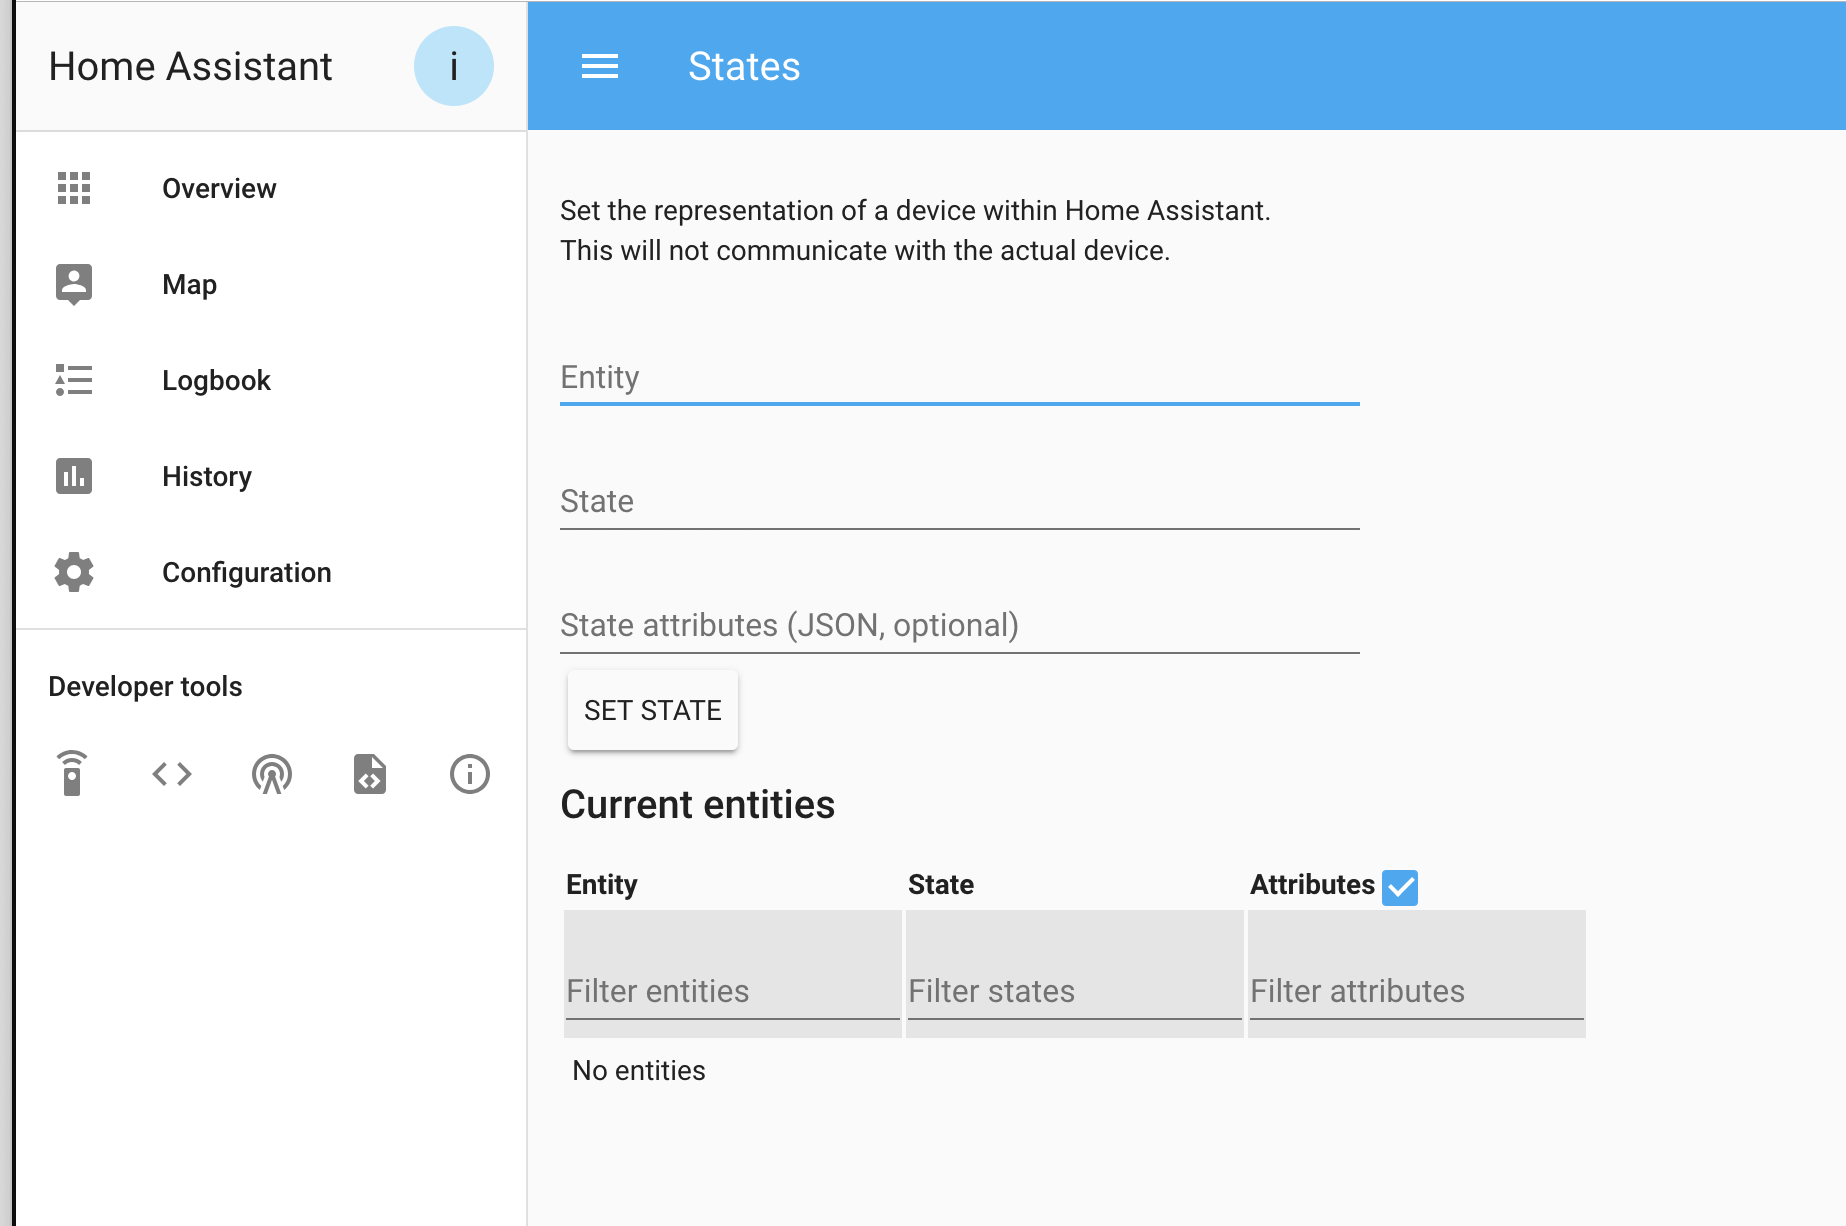The image size is (1846, 1226).
Task: Toggle the sidebar with the hamburger menu
Action: 600,66
